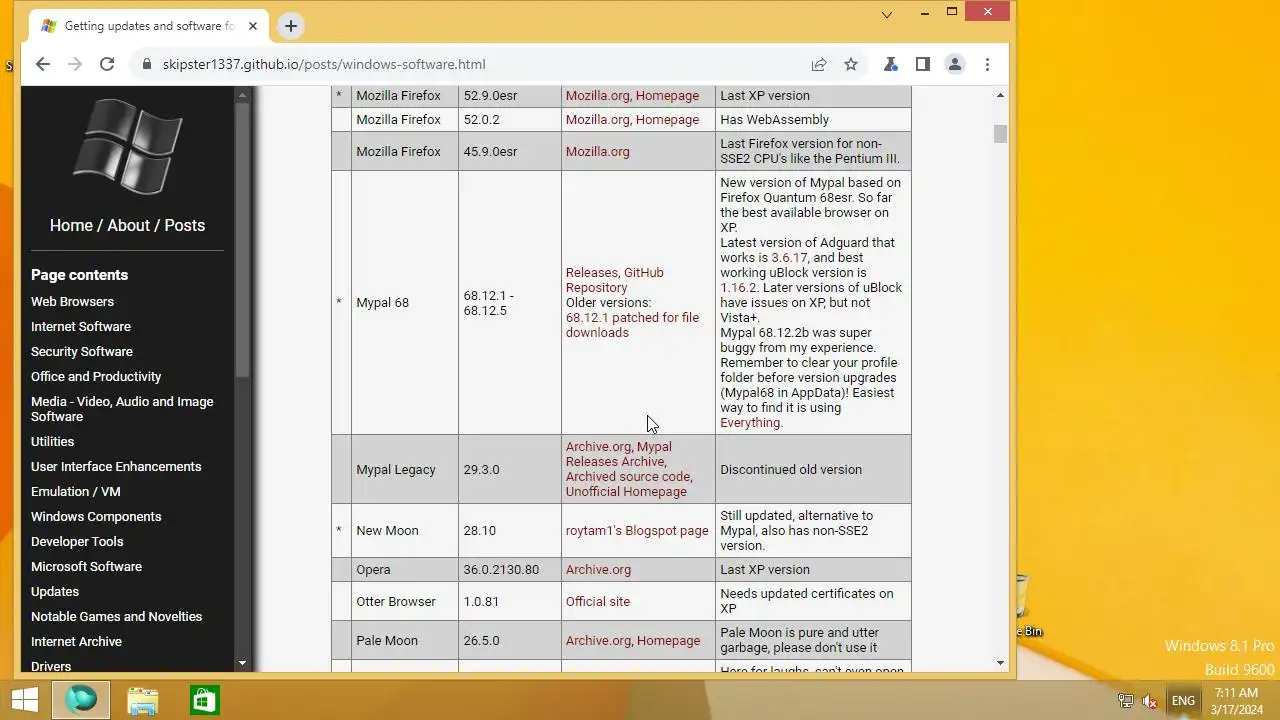Open File Explorer from taskbar

pyautogui.click(x=143, y=700)
